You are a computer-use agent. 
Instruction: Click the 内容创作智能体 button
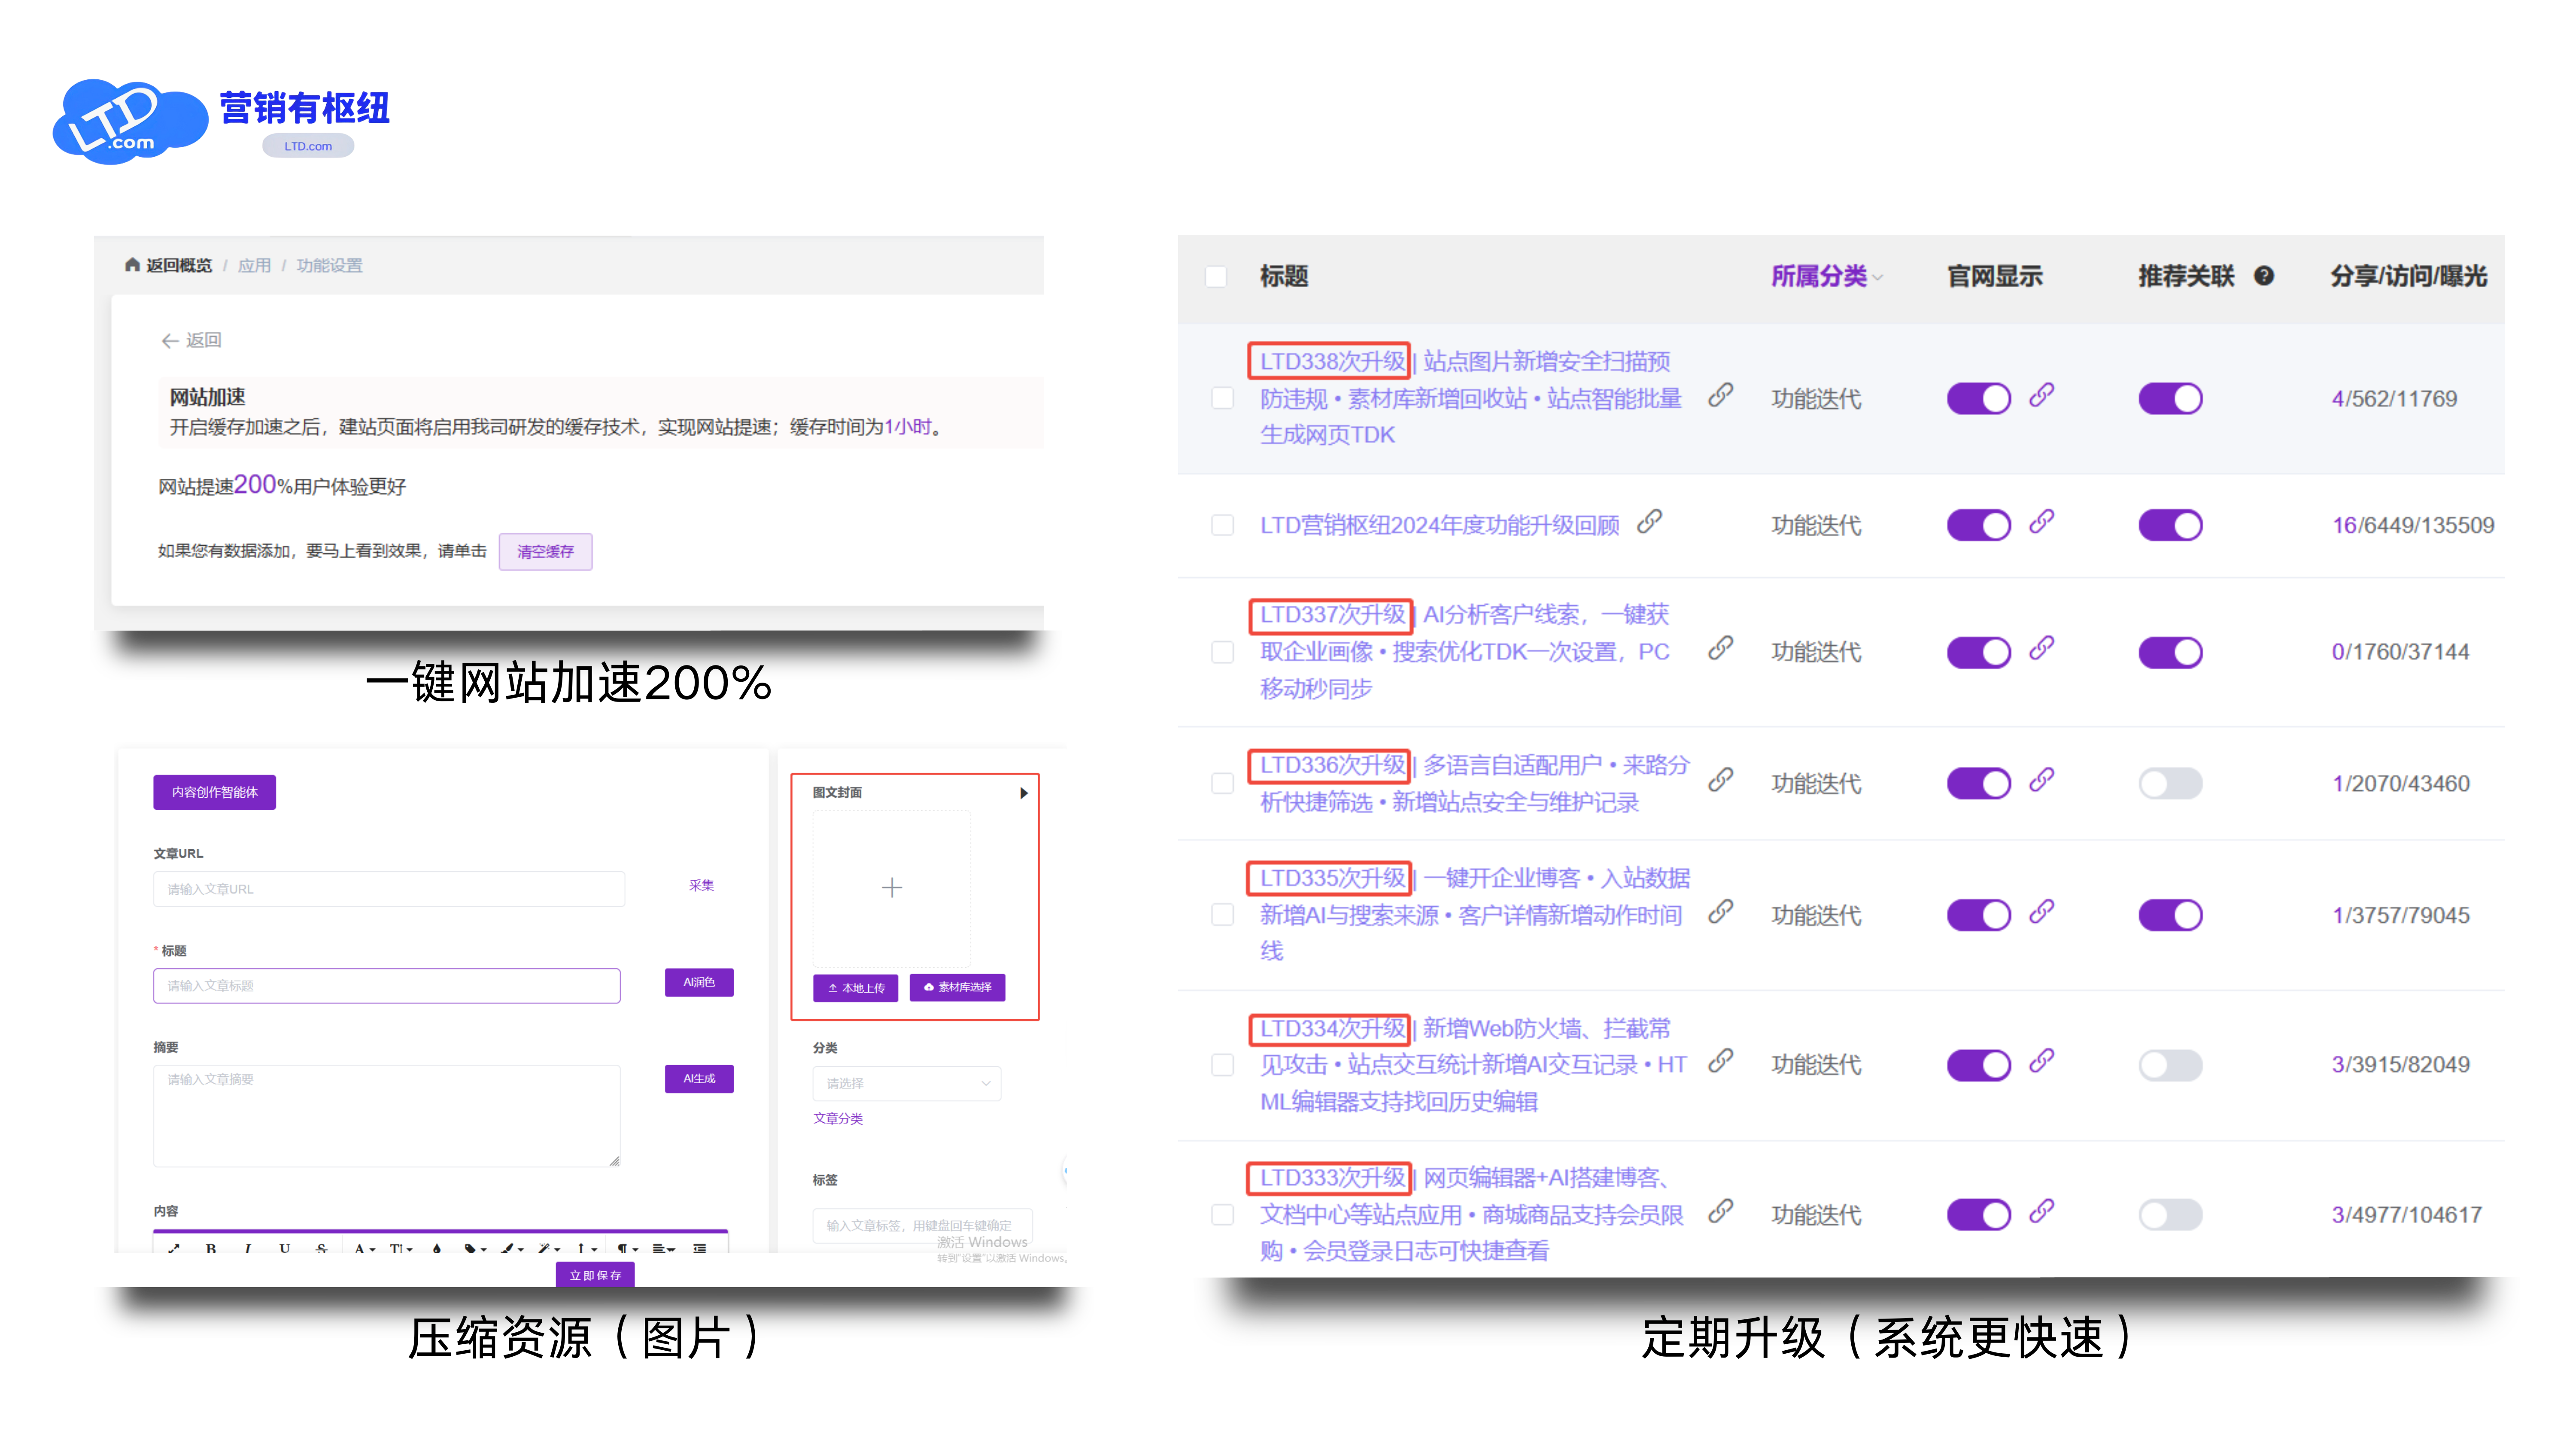[214, 792]
